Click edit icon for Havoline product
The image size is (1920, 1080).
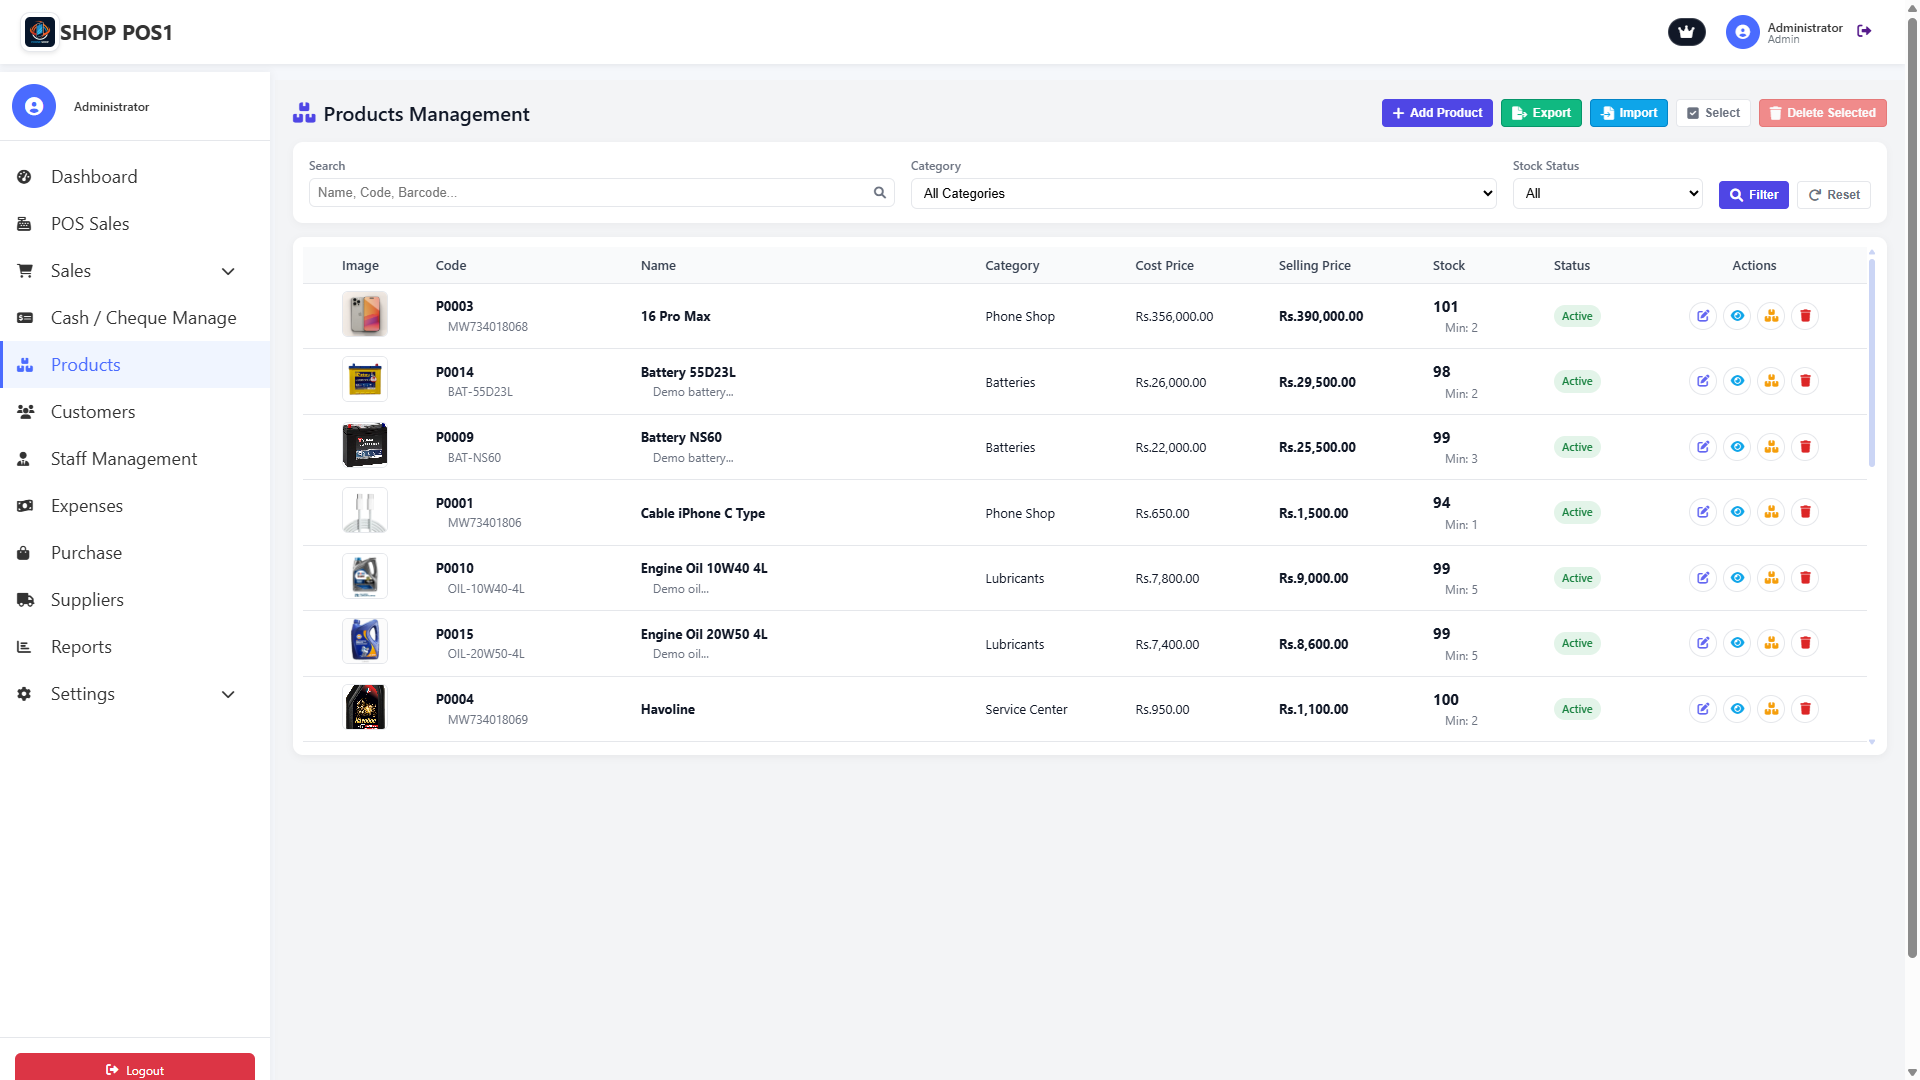(x=1702, y=709)
